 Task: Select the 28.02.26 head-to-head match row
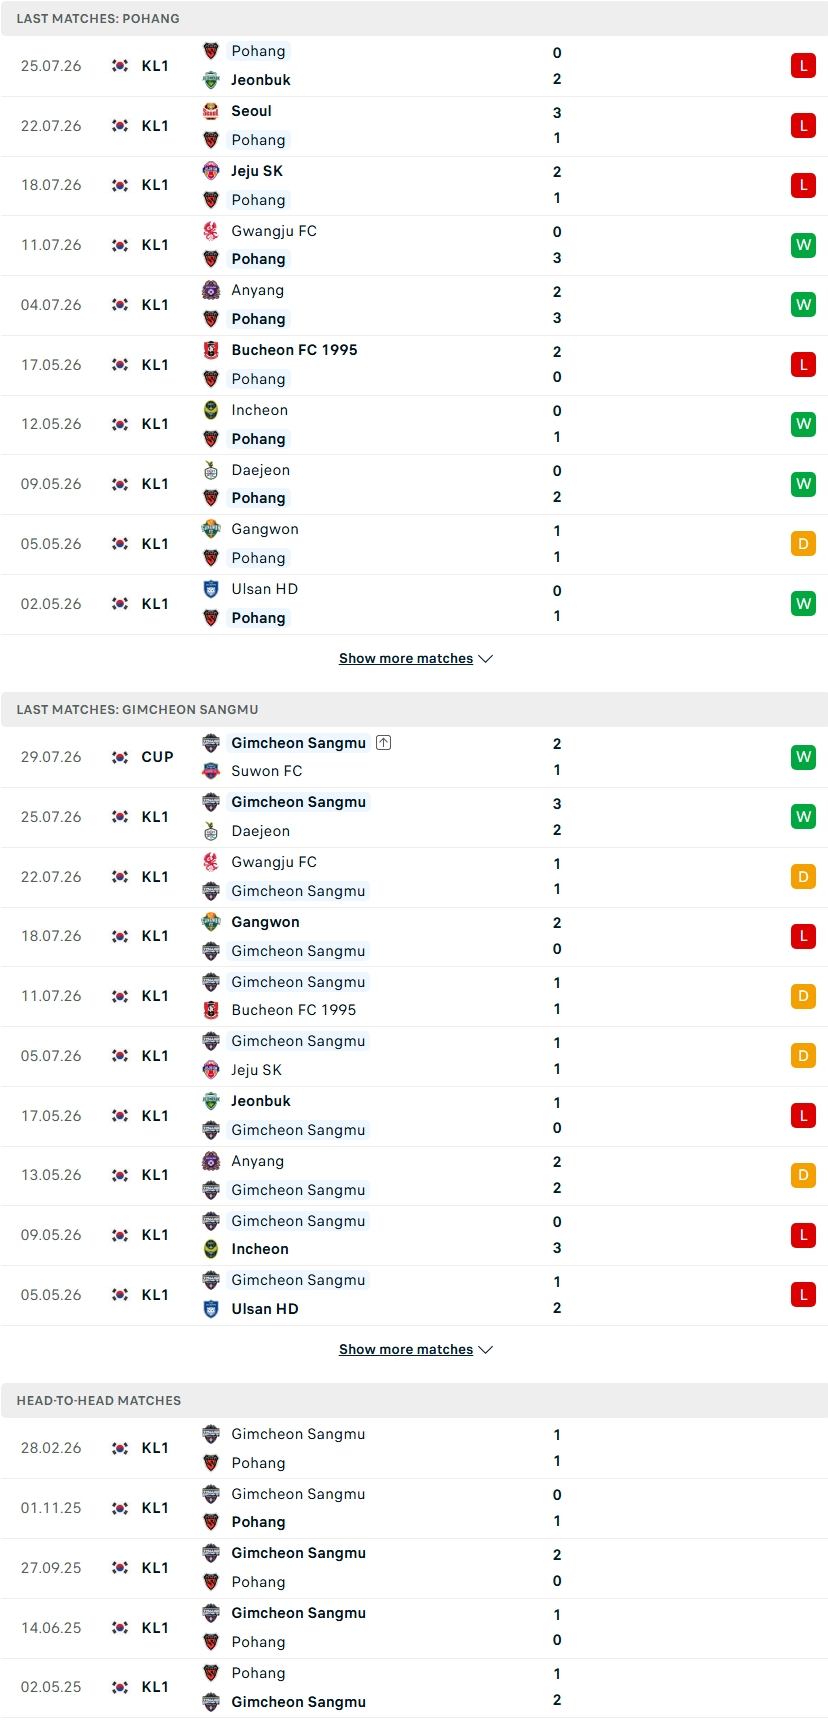coord(414,1448)
